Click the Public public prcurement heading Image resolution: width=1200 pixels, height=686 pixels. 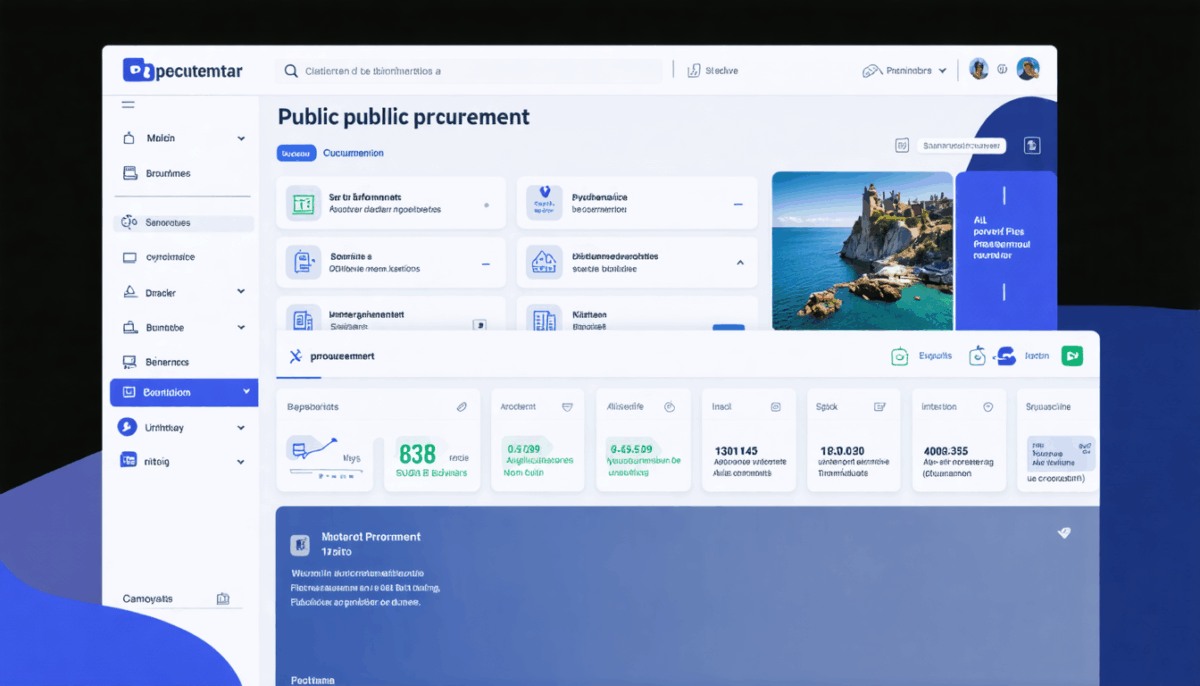[x=404, y=117]
